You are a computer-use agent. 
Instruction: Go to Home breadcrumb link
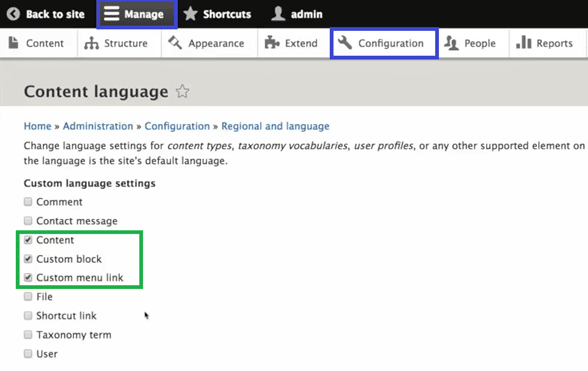[x=38, y=126]
